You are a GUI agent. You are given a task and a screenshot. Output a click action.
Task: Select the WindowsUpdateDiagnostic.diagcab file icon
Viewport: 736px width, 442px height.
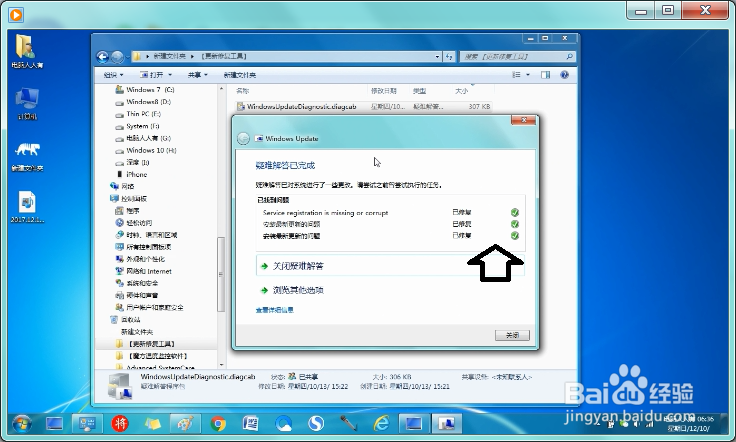coord(241,107)
